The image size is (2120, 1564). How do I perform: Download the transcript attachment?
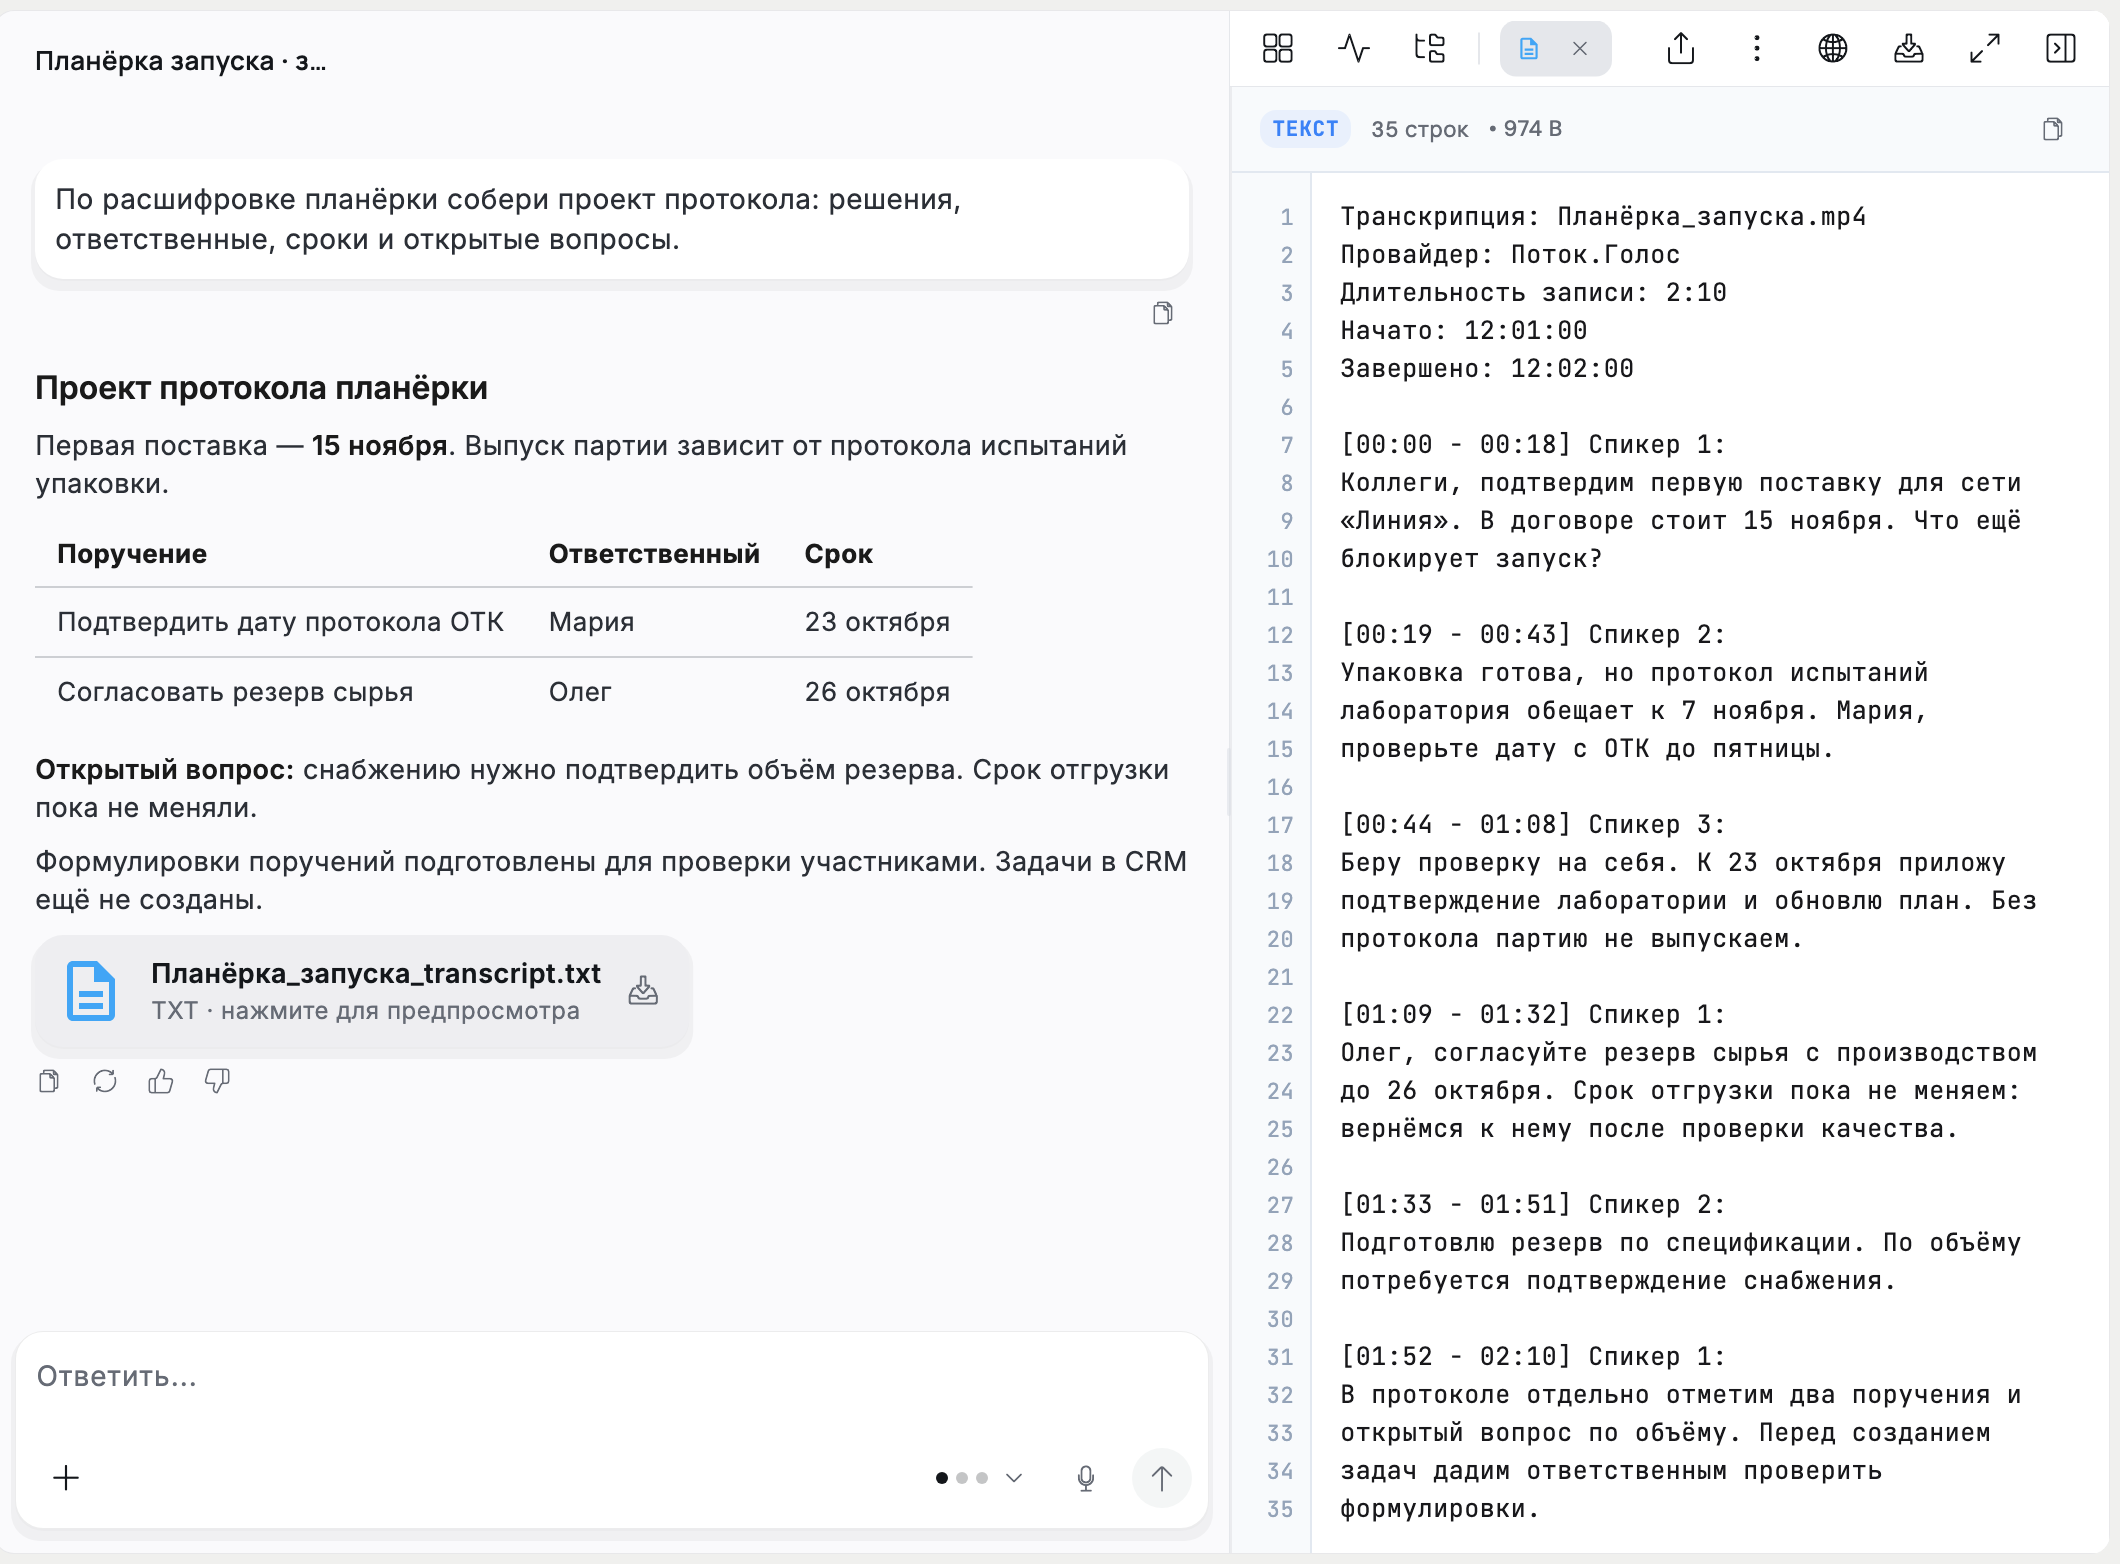tap(643, 991)
